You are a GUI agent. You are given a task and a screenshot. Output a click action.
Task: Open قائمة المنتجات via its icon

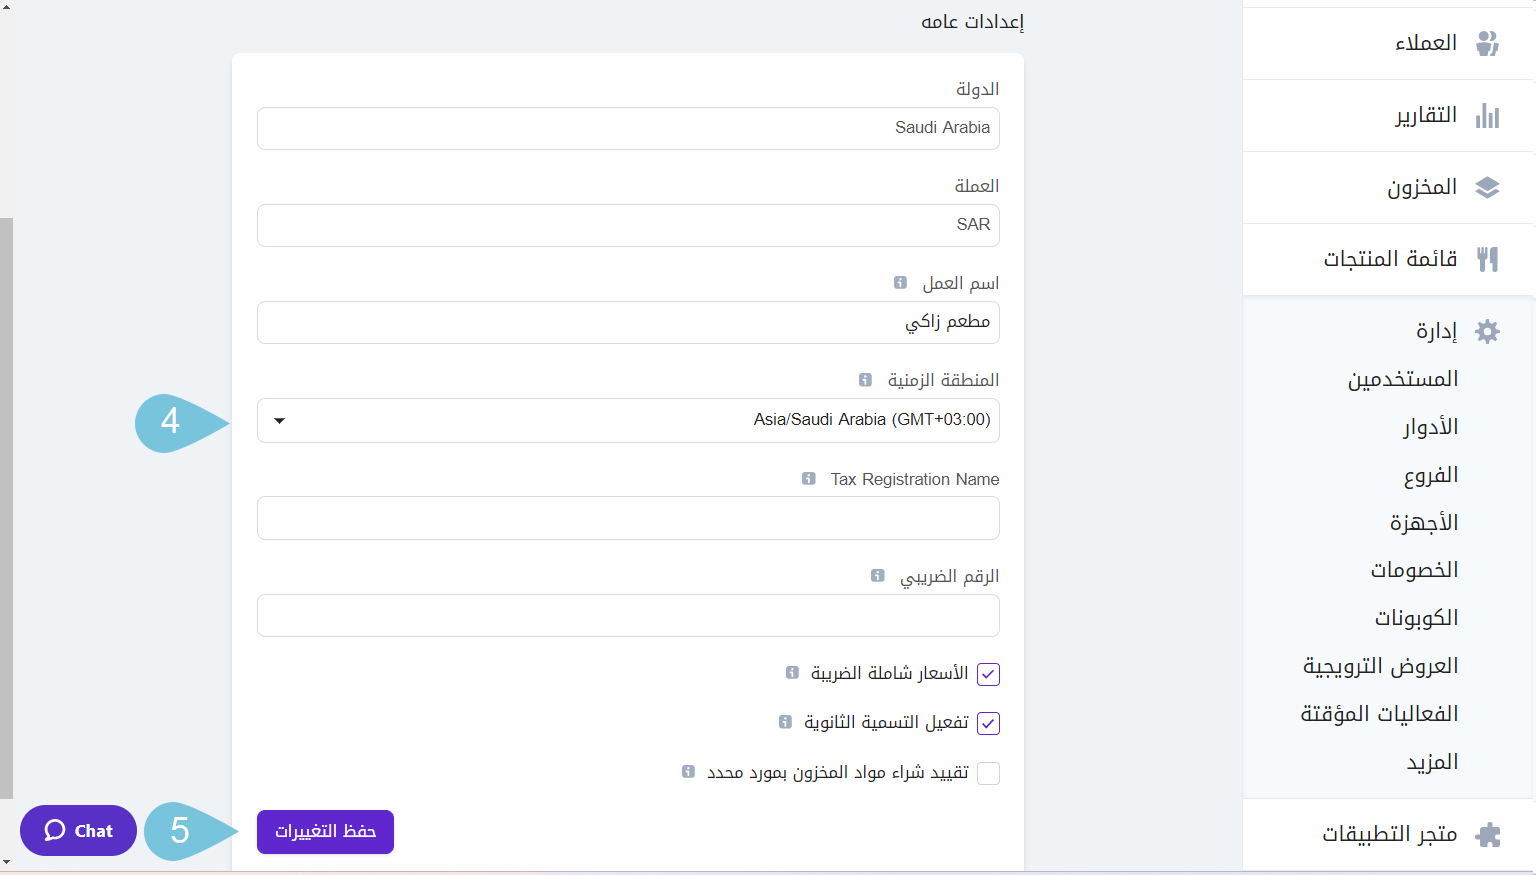click(x=1488, y=259)
